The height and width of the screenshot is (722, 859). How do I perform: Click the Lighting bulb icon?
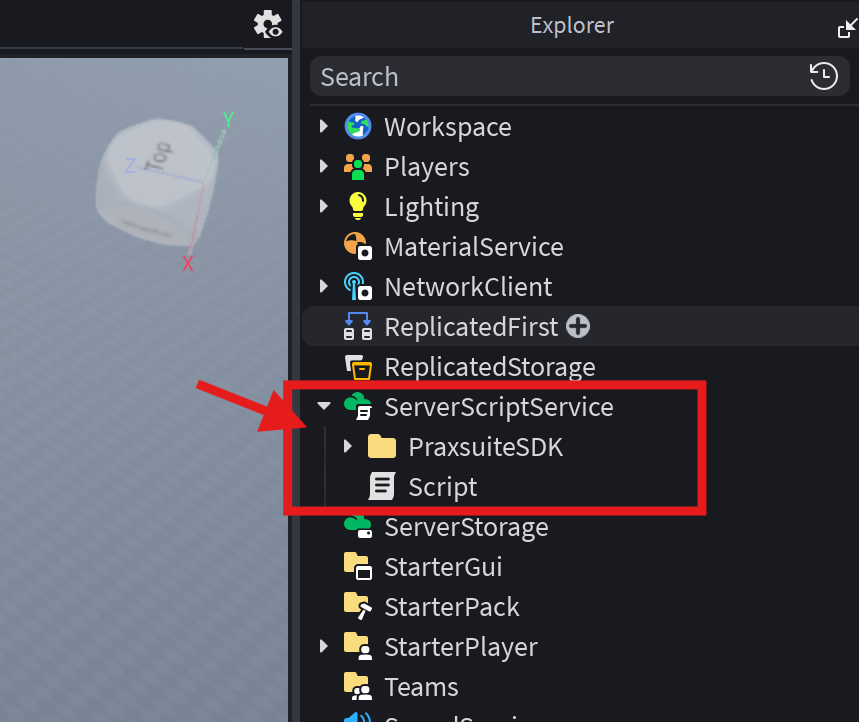(358, 207)
